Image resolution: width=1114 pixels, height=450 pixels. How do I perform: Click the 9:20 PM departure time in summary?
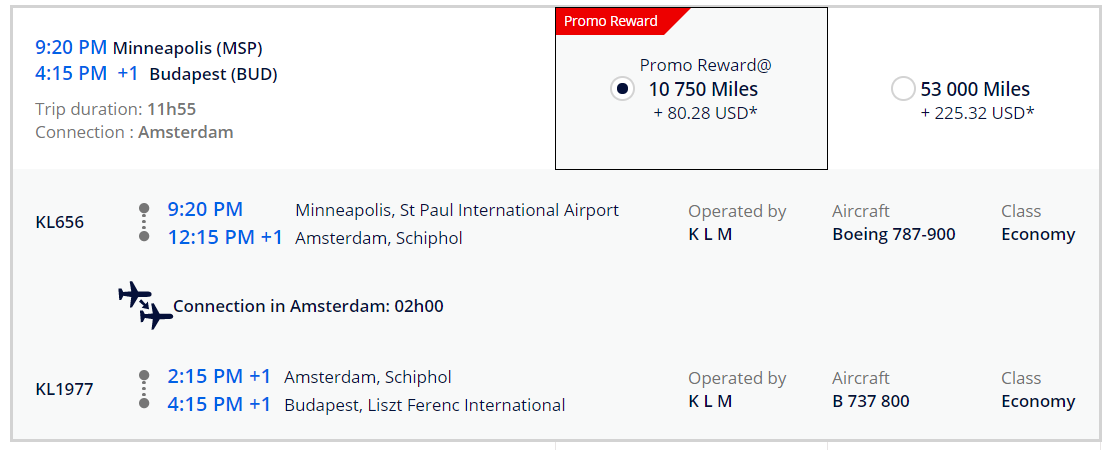[70, 47]
